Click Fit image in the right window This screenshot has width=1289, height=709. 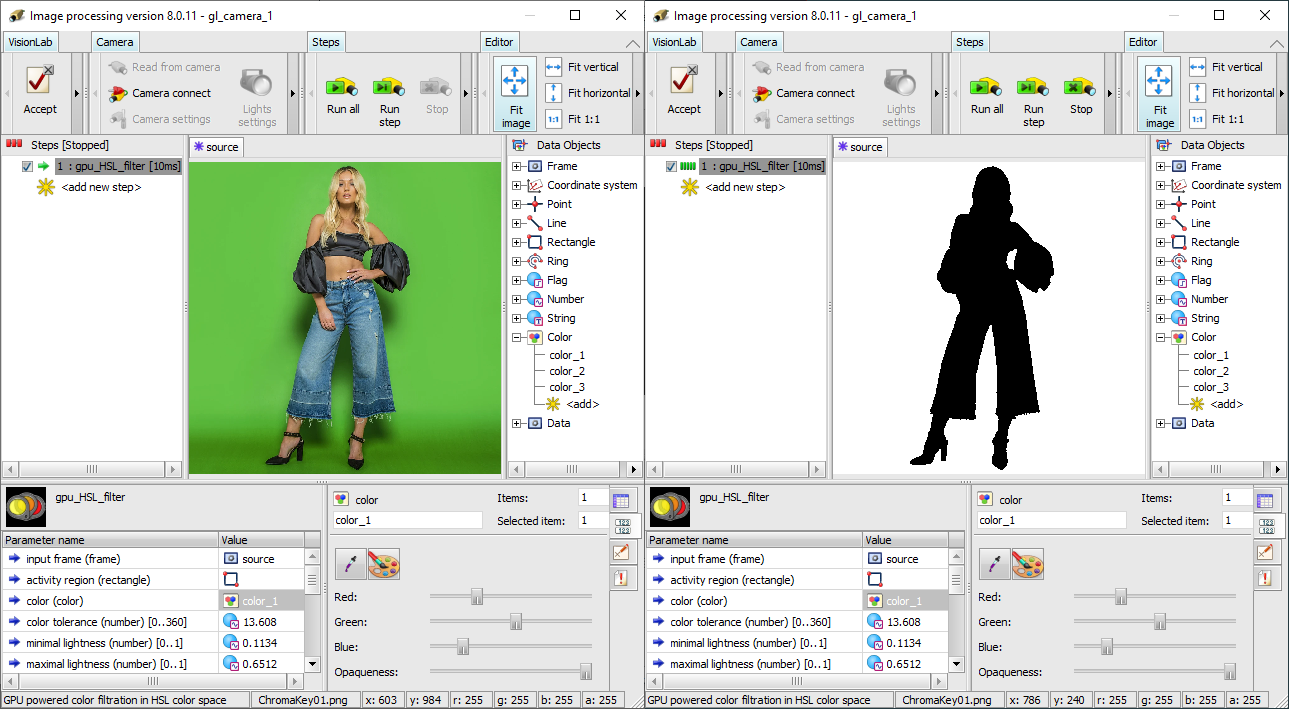[1159, 93]
